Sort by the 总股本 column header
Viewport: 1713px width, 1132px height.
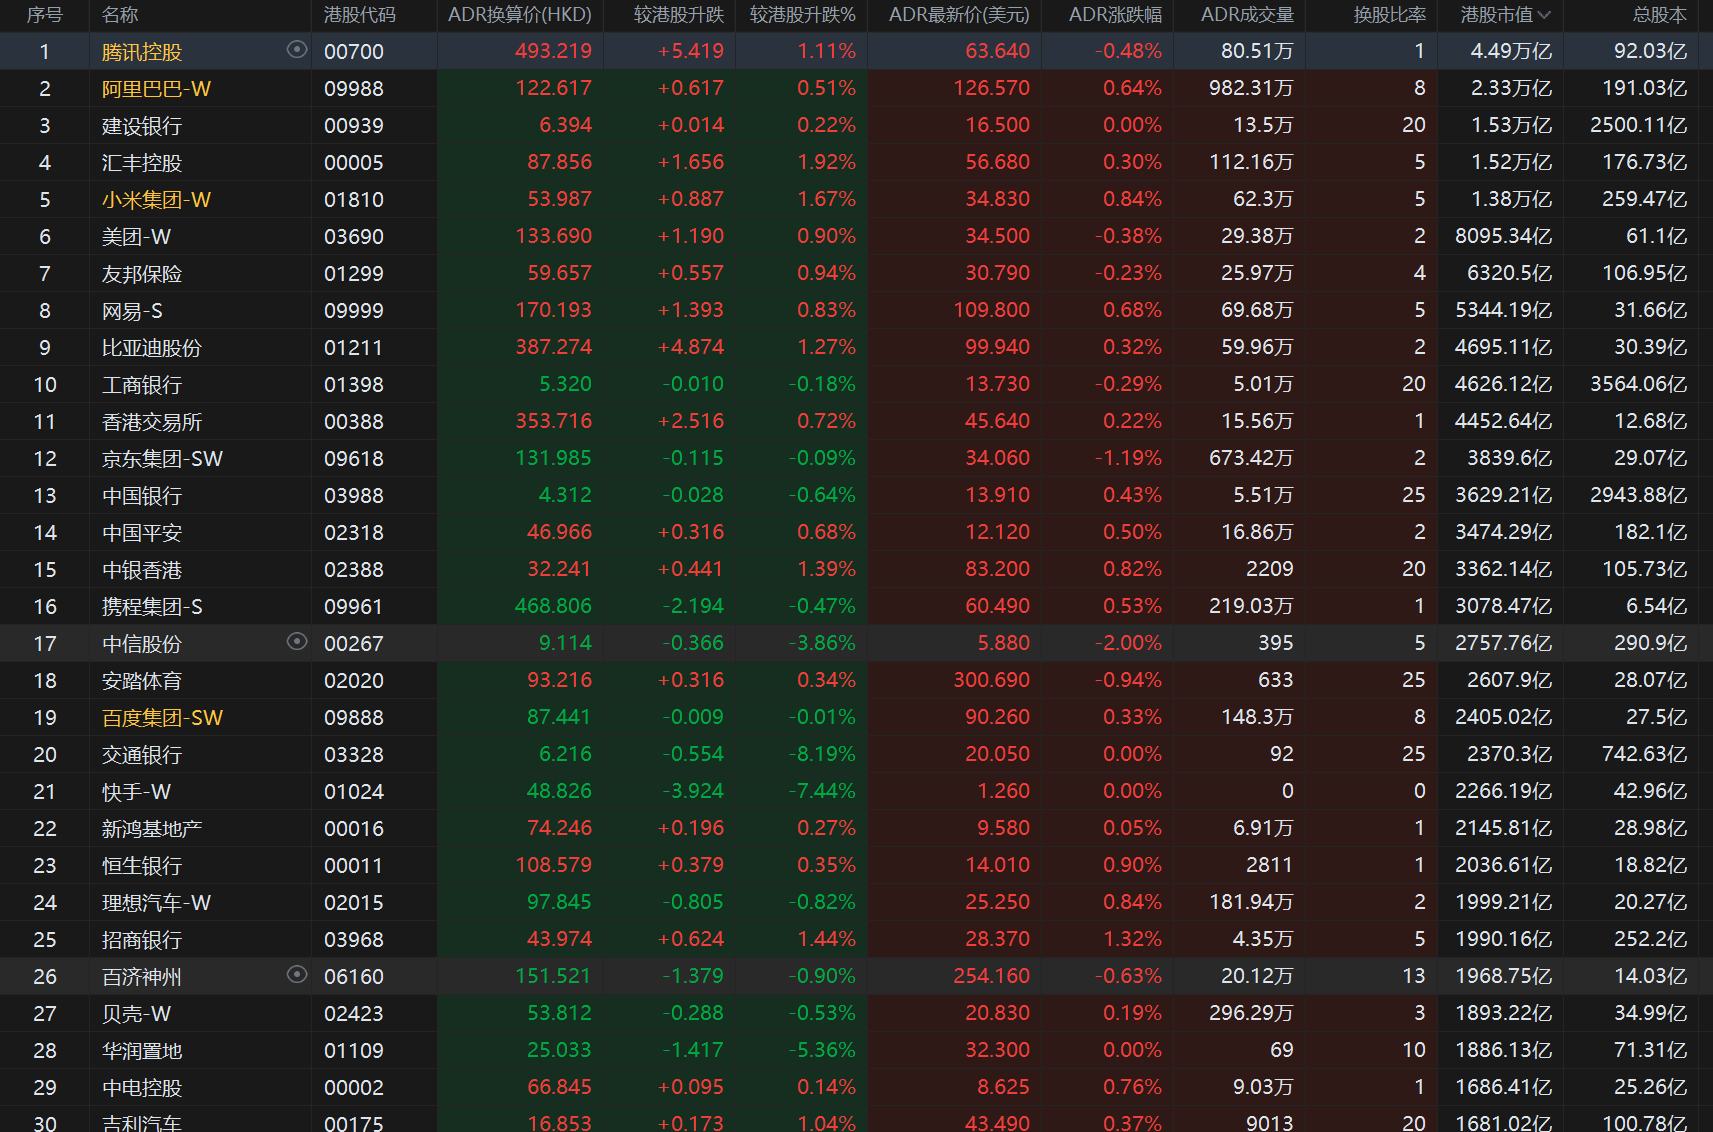[x=1660, y=15]
